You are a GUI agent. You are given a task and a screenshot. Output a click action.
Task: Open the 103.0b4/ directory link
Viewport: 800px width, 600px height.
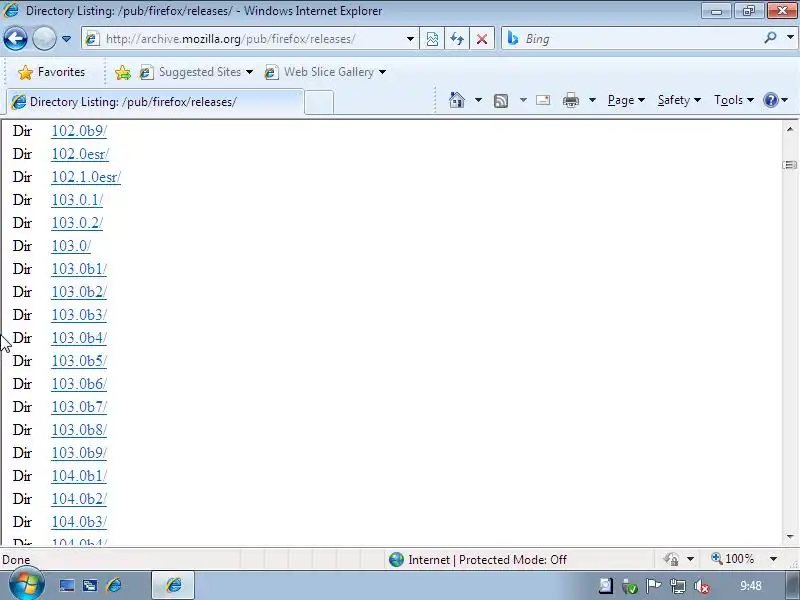[x=79, y=338]
